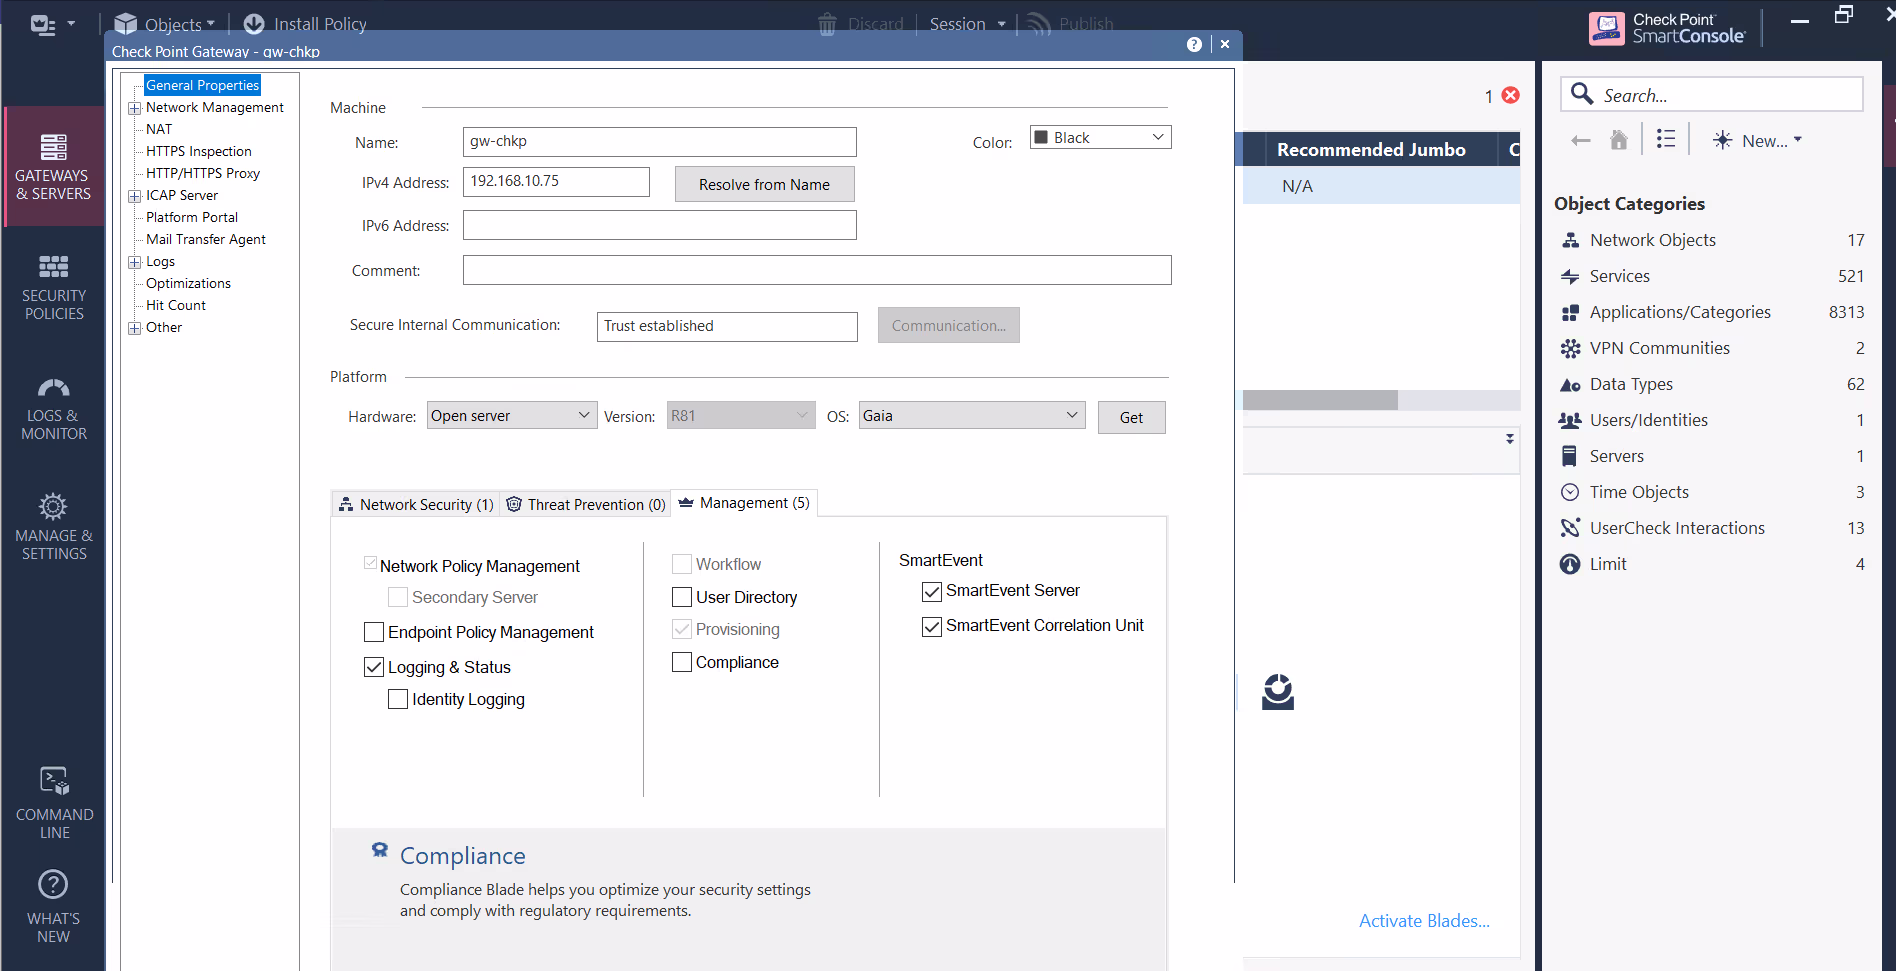Expand the Logs tree node
The height and width of the screenshot is (971, 1897).
coord(134,262)
